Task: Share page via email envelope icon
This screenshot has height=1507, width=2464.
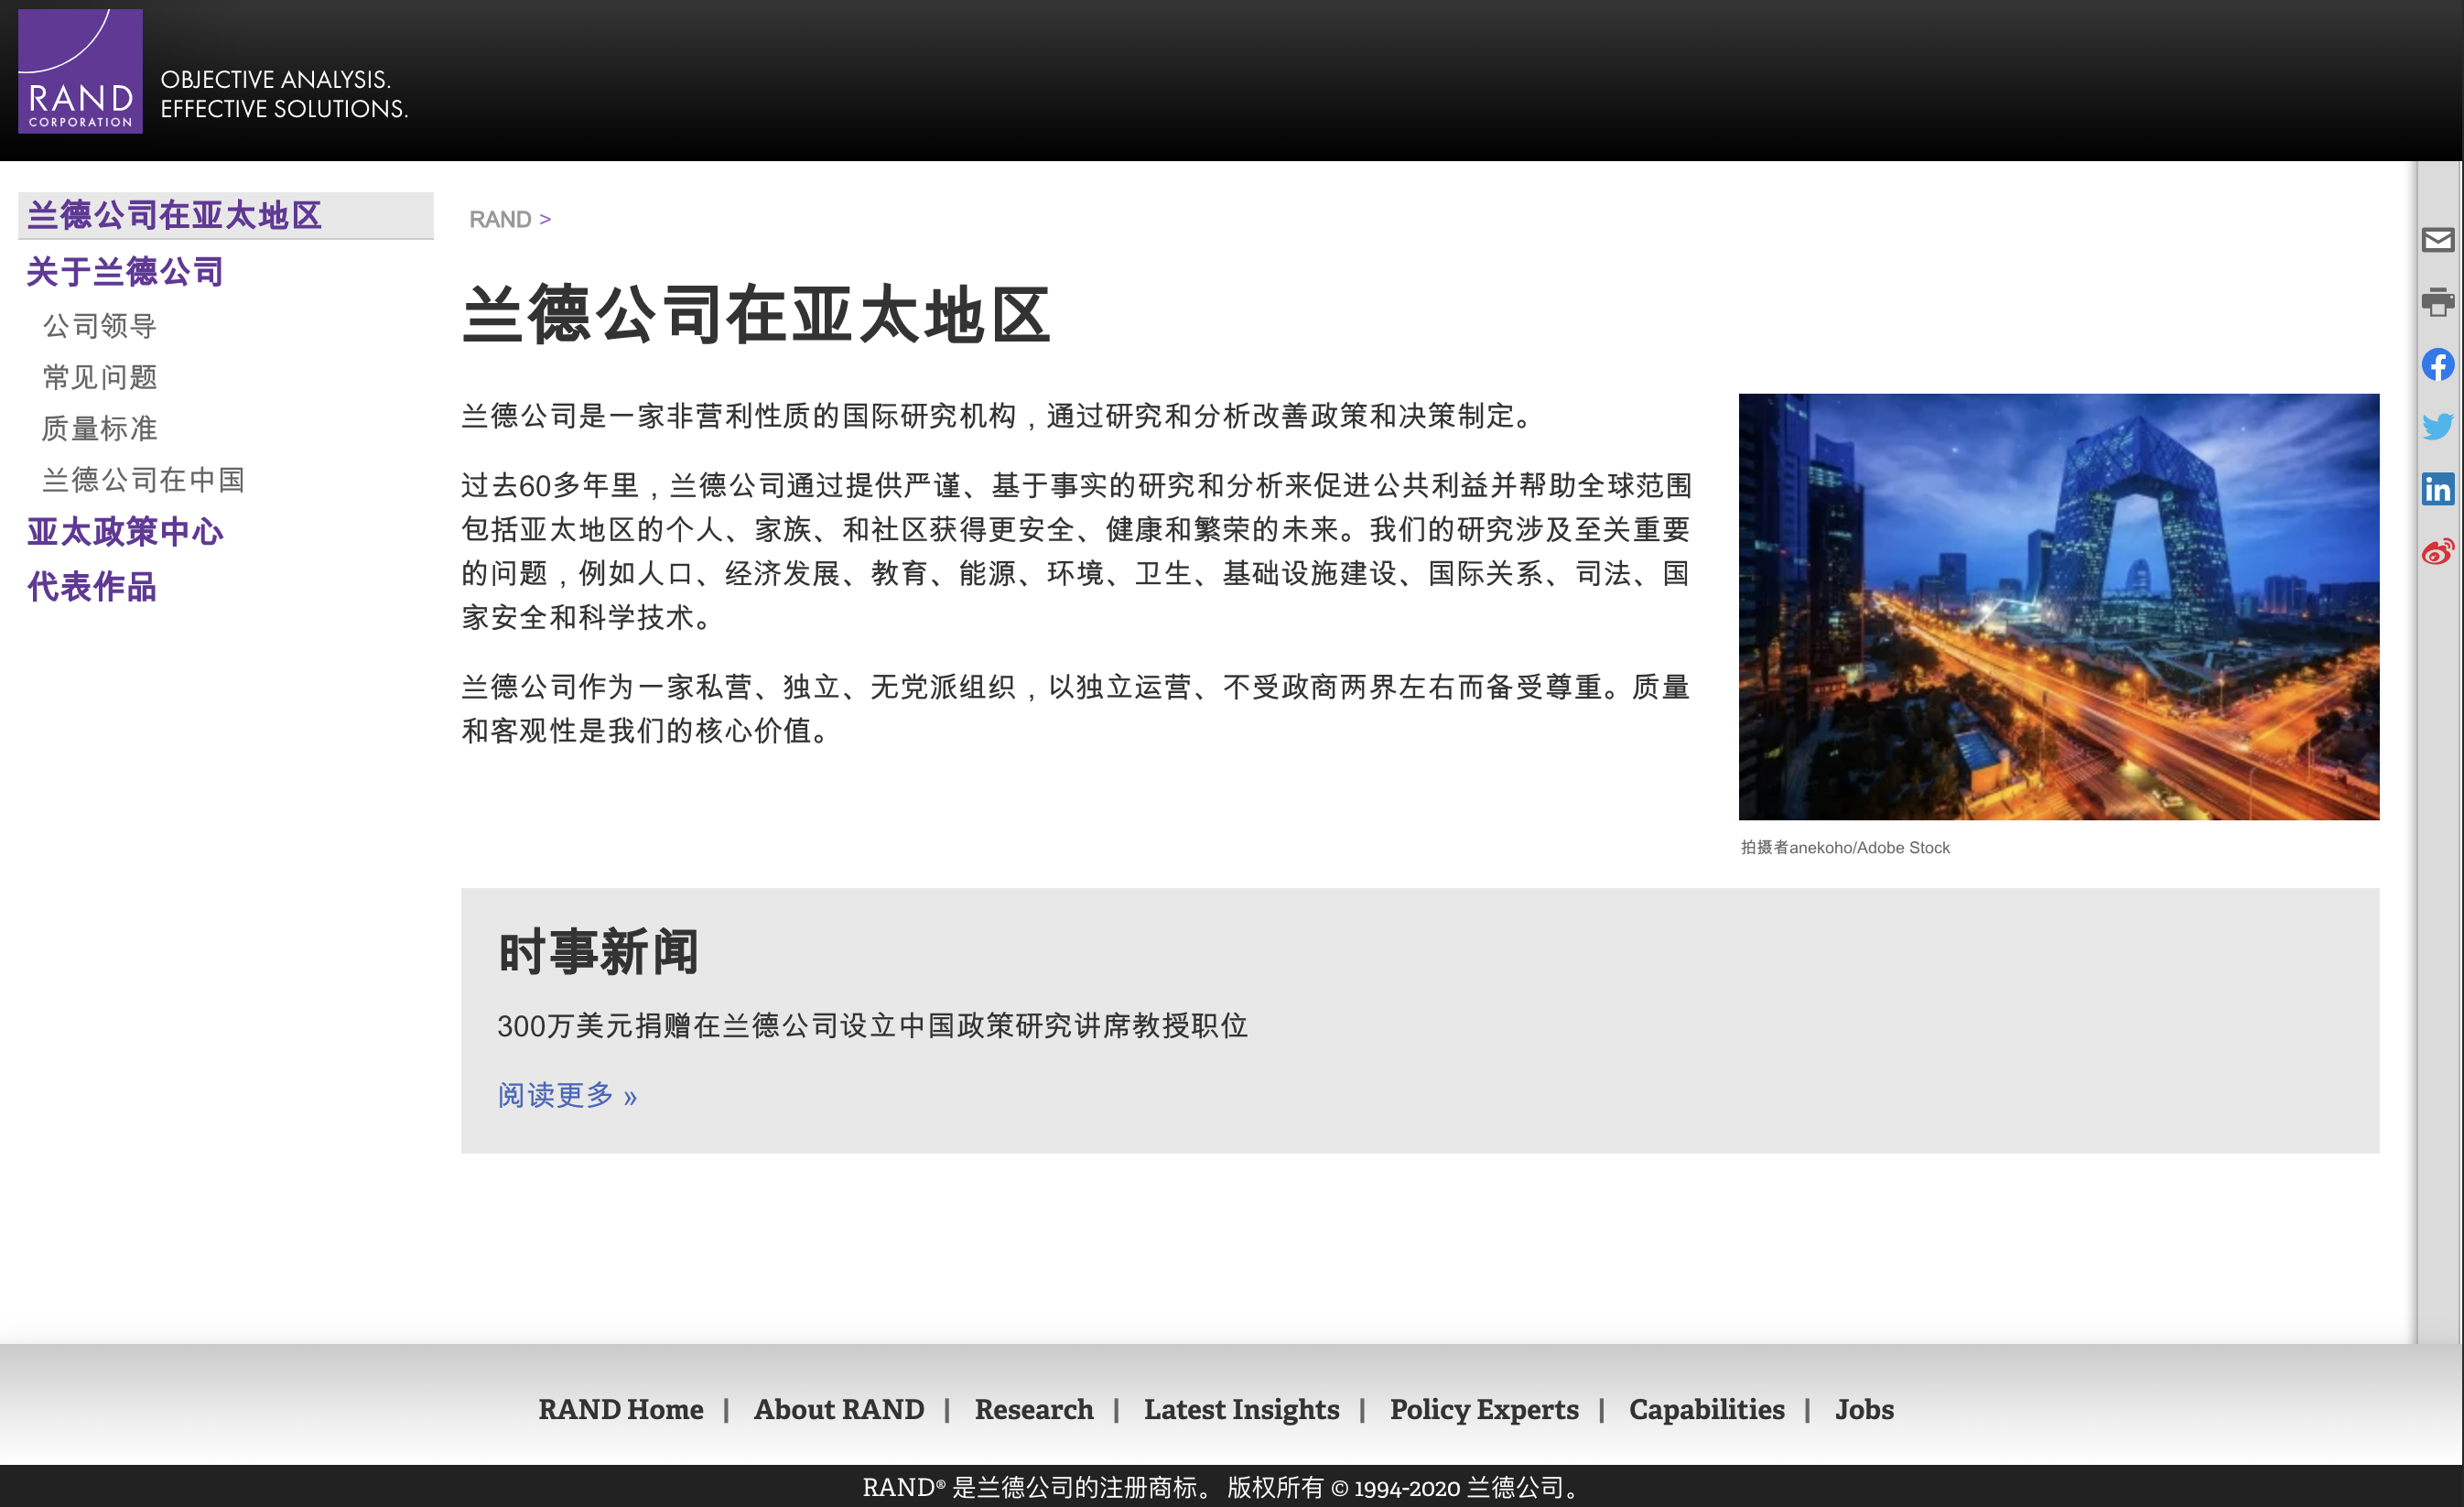Action: [x=2438, y=240]
